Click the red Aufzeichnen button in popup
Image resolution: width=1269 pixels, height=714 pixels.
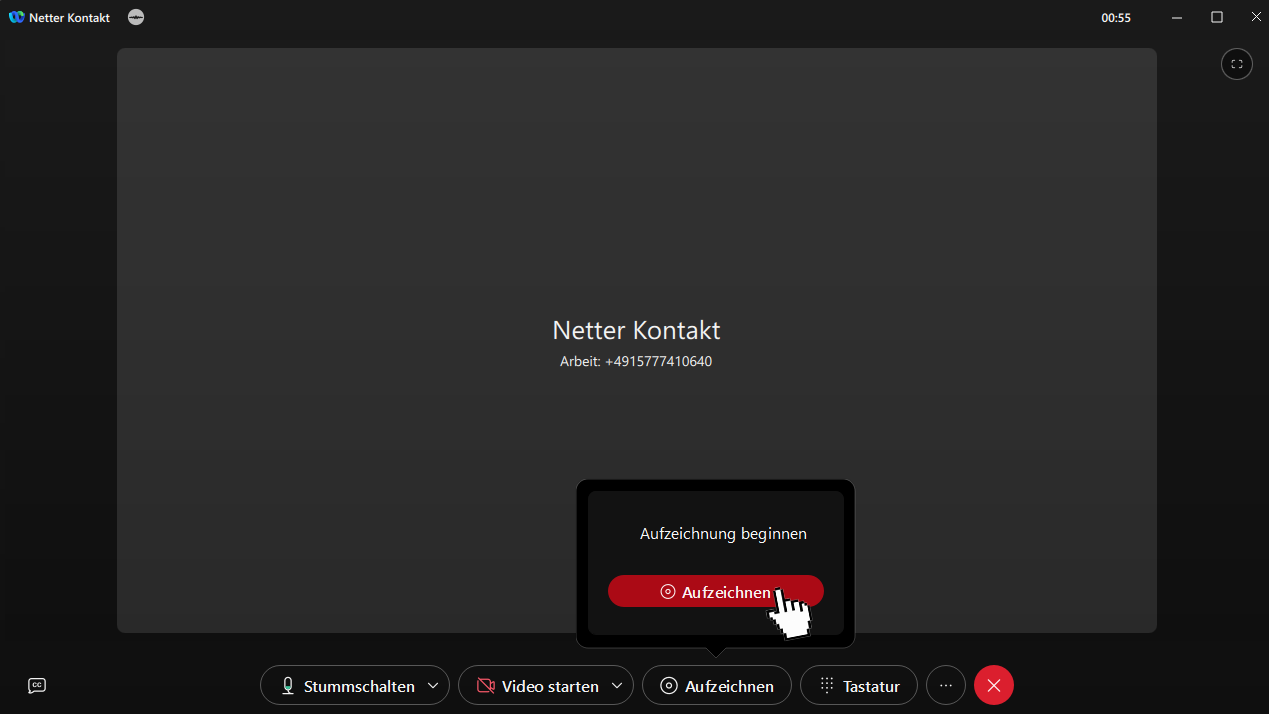point(715,591)
